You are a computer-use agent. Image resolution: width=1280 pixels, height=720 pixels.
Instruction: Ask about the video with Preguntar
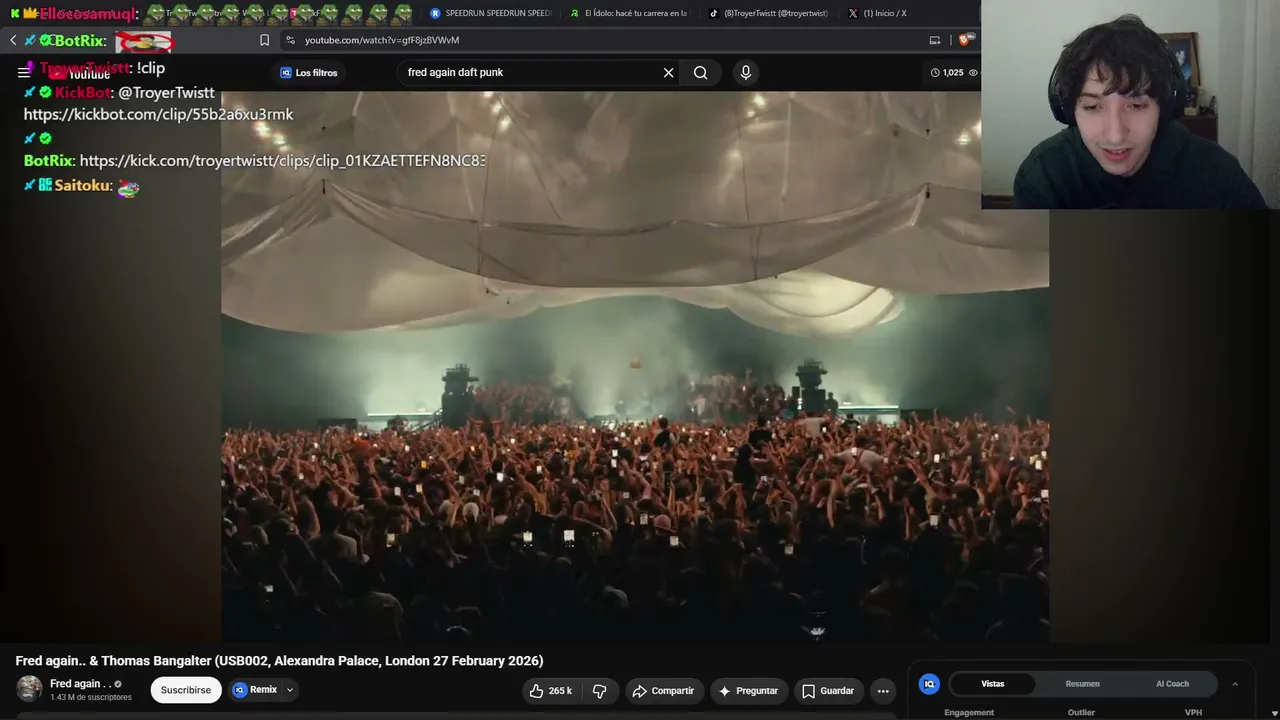click(x=748, y=691)
